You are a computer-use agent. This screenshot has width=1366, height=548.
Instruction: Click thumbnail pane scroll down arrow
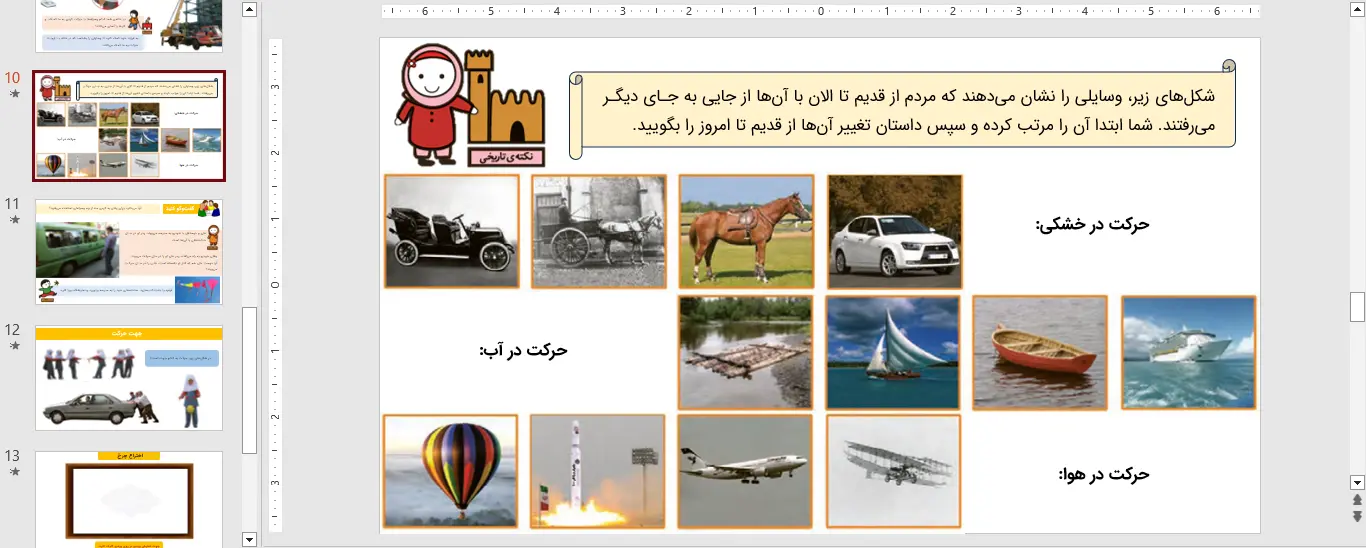(x=250, y=539)
